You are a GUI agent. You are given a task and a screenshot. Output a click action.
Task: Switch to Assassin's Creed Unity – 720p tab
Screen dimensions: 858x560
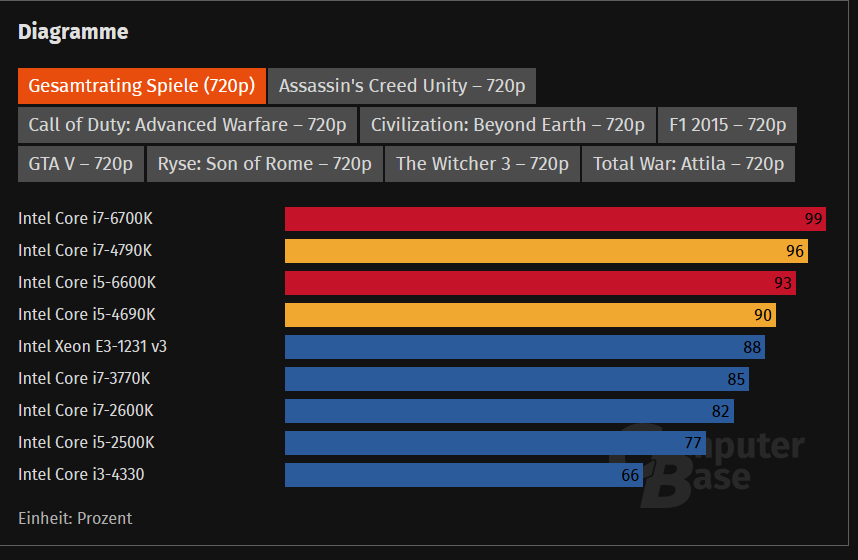coord(402,86)
